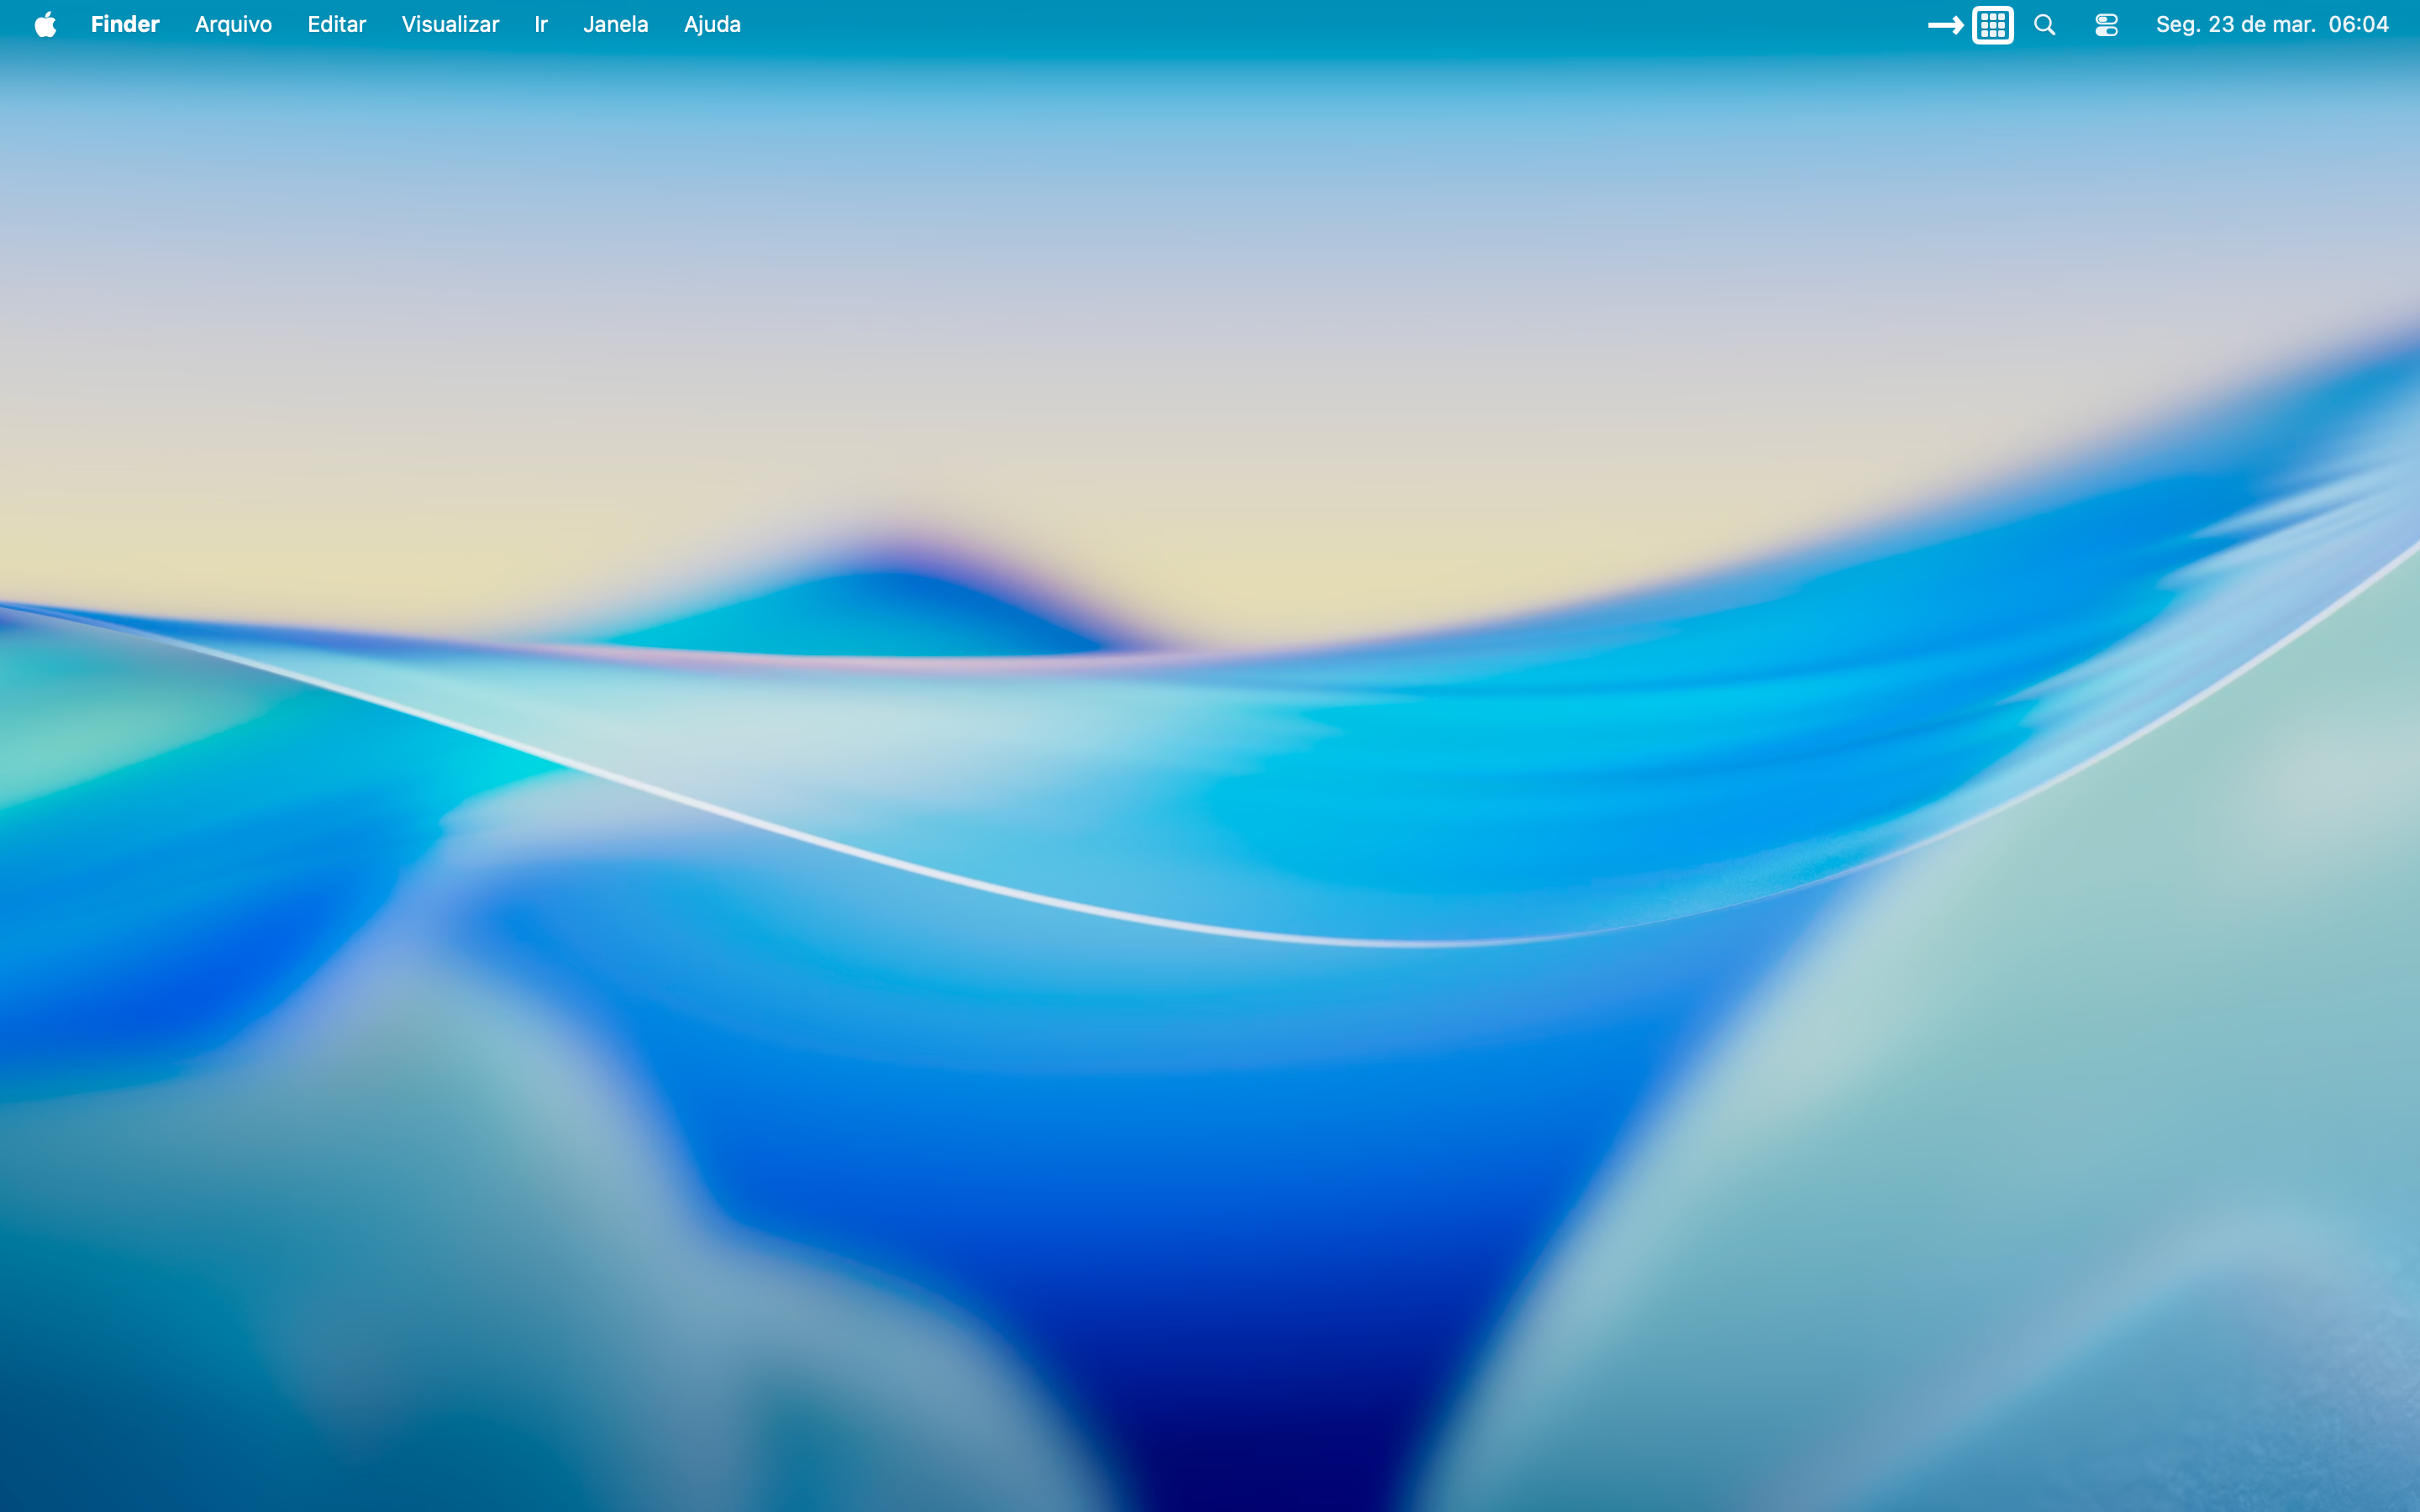Open the Apple logo menu
This screenshot has height=1512, width=2420.
point(45,25)
